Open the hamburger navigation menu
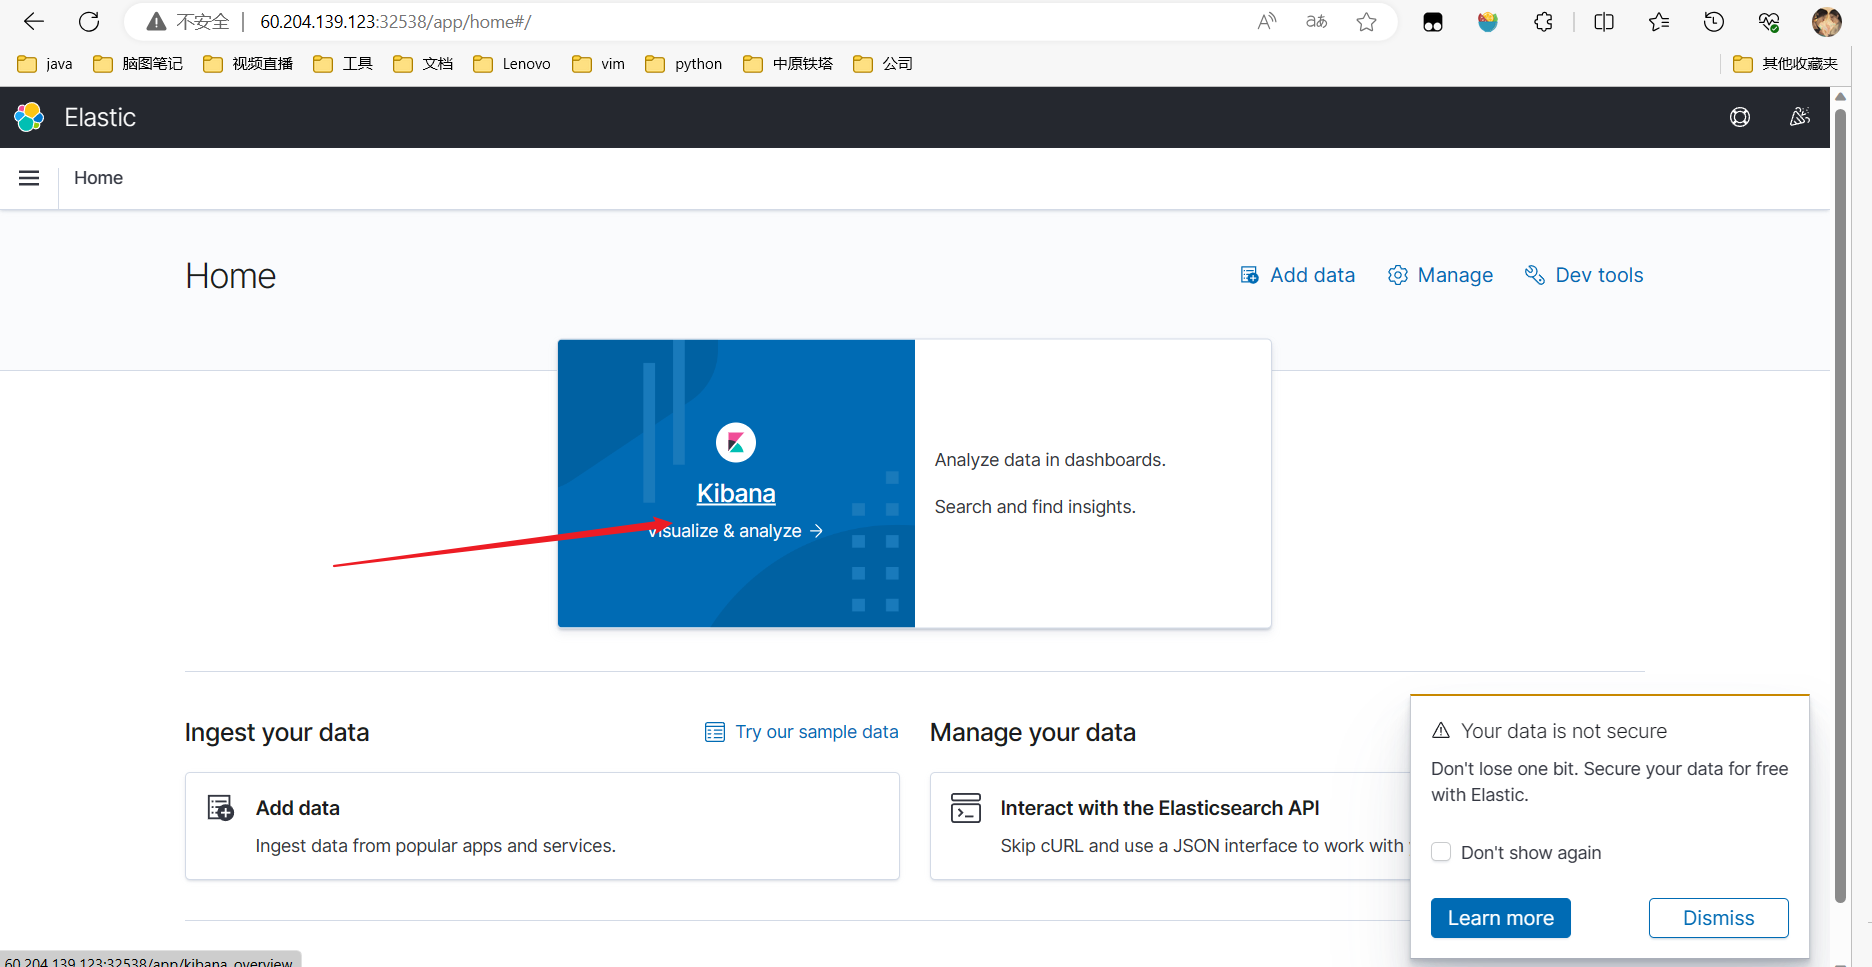Screen dimensions: 1872x967 [29, 178]
